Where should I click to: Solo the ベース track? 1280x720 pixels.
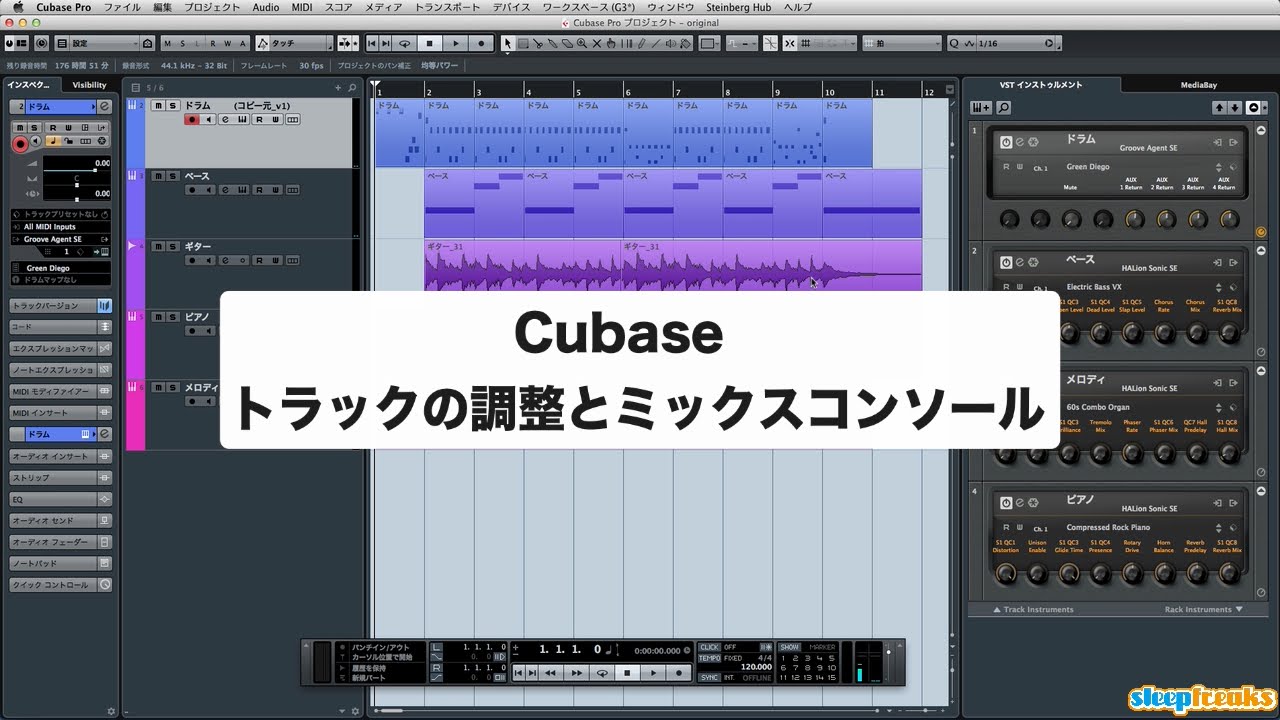[x=174, y=176]
